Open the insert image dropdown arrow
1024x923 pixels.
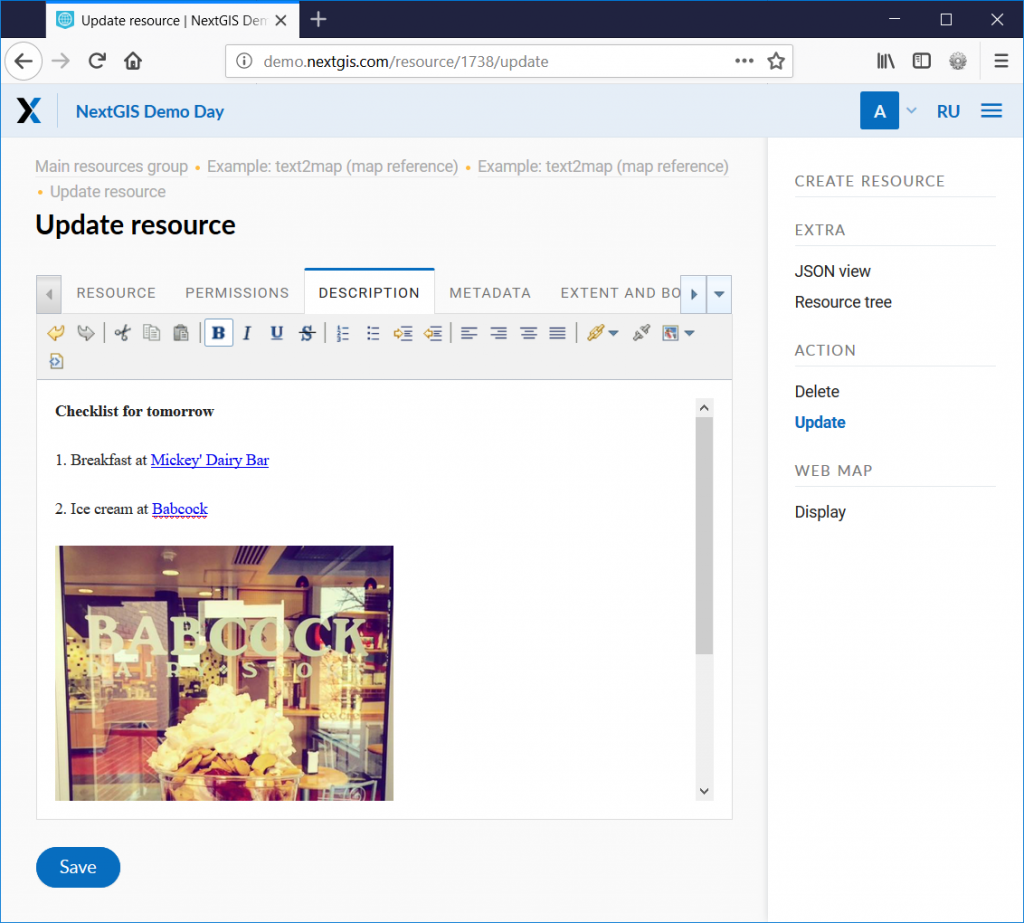pyautogui.click(x=689, y=333)
